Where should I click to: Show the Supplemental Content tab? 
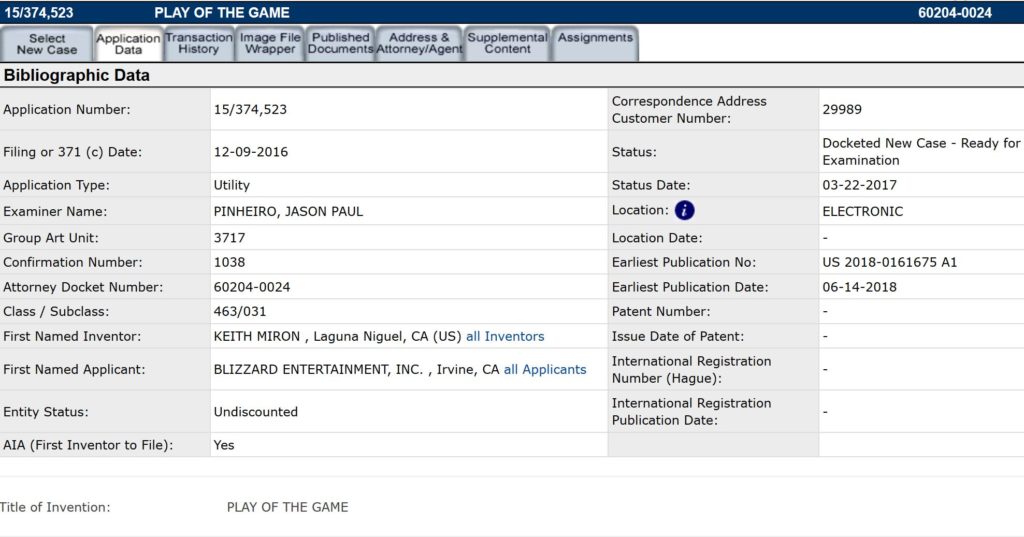[x=507, y=44]
